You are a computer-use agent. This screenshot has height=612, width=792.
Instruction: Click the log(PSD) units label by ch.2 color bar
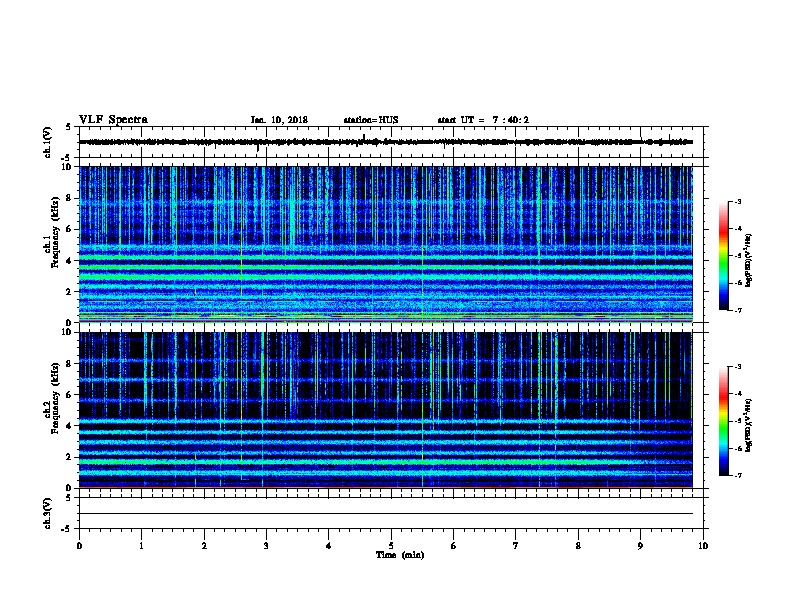(x=749, y=426)
